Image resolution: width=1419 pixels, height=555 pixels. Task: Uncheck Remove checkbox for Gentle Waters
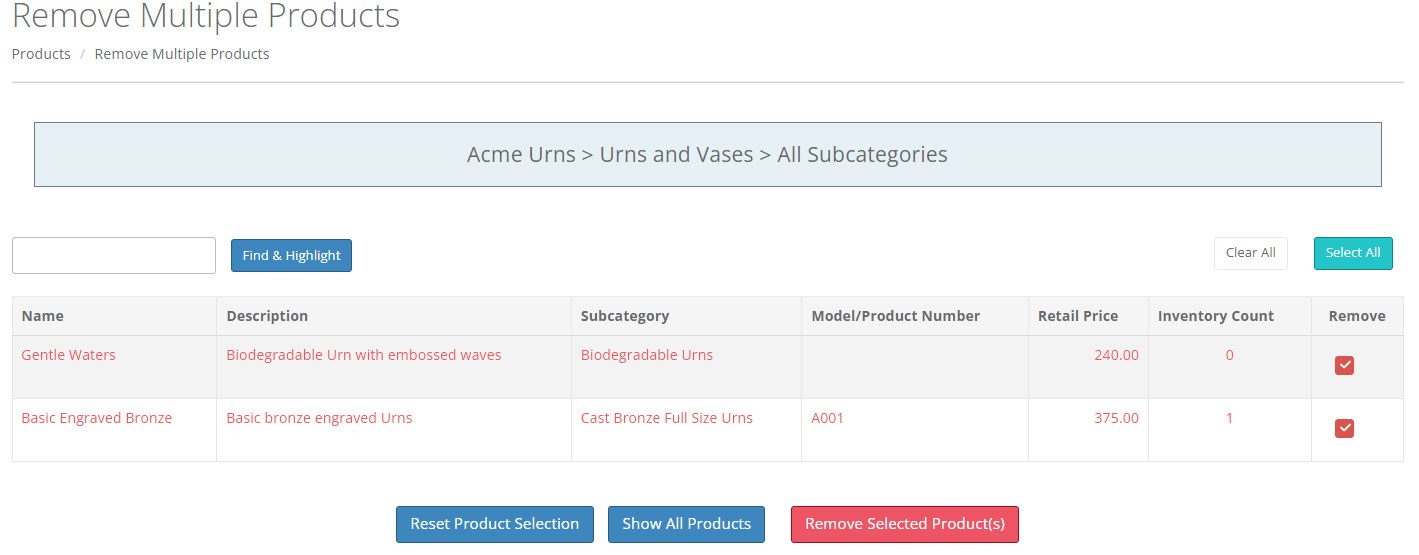click(1344, 366)
